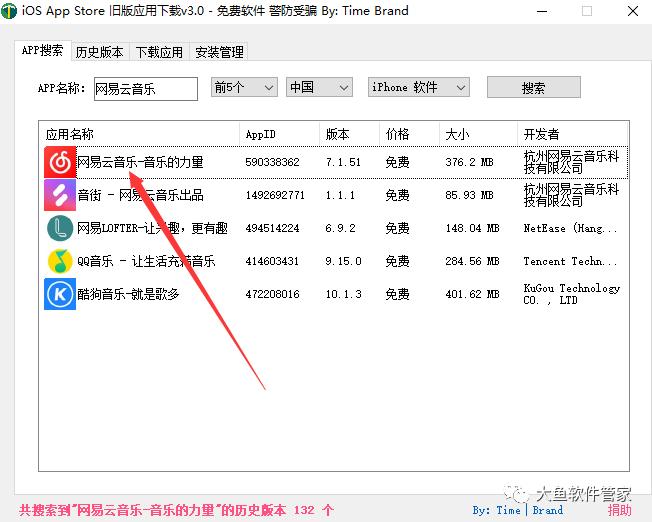Click 免费 price in QQ音乐 row

[x=398, y=261]
